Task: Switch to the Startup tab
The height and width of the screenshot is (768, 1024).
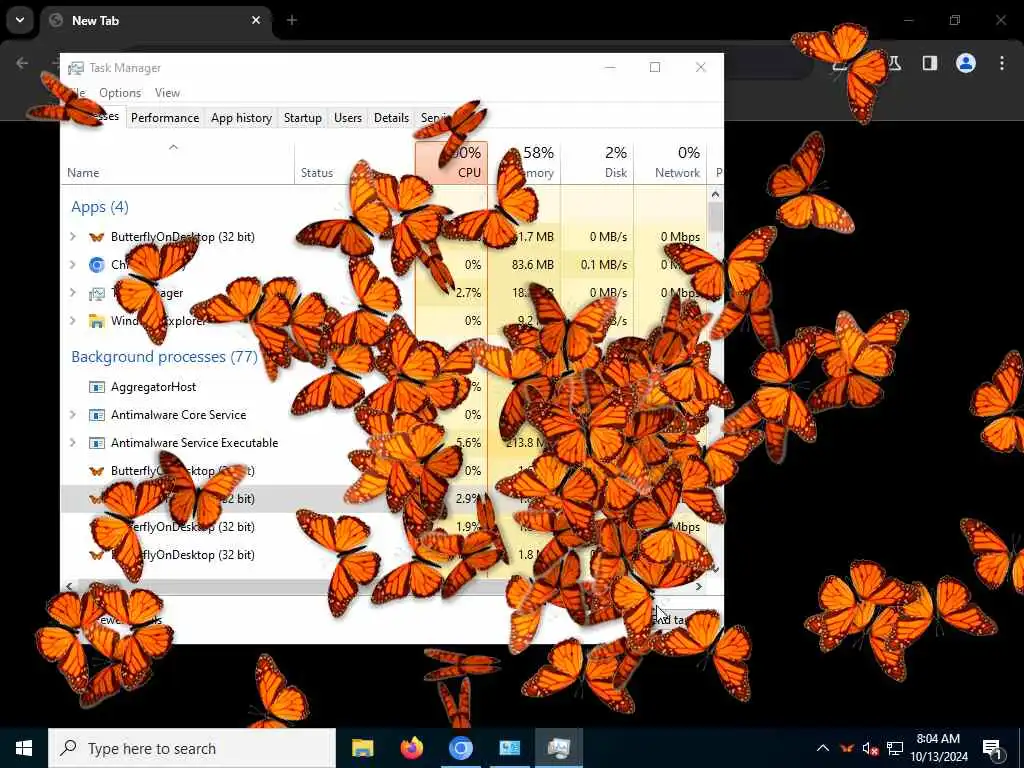Action: (x=302, y=118)
